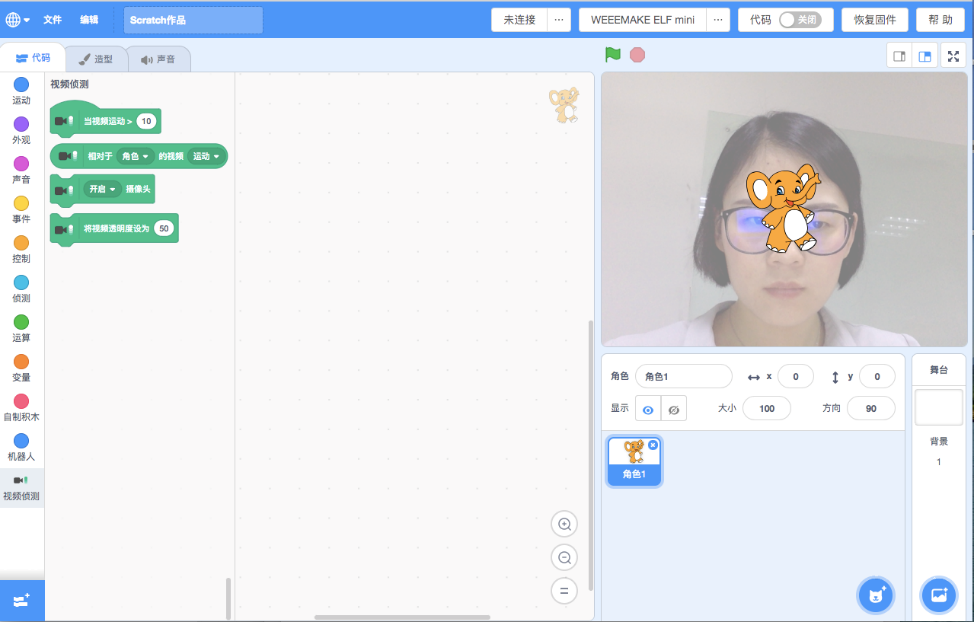This screenshot has height=622, width=974.
Task: Click the green flag to run
Action: point(613,55)
